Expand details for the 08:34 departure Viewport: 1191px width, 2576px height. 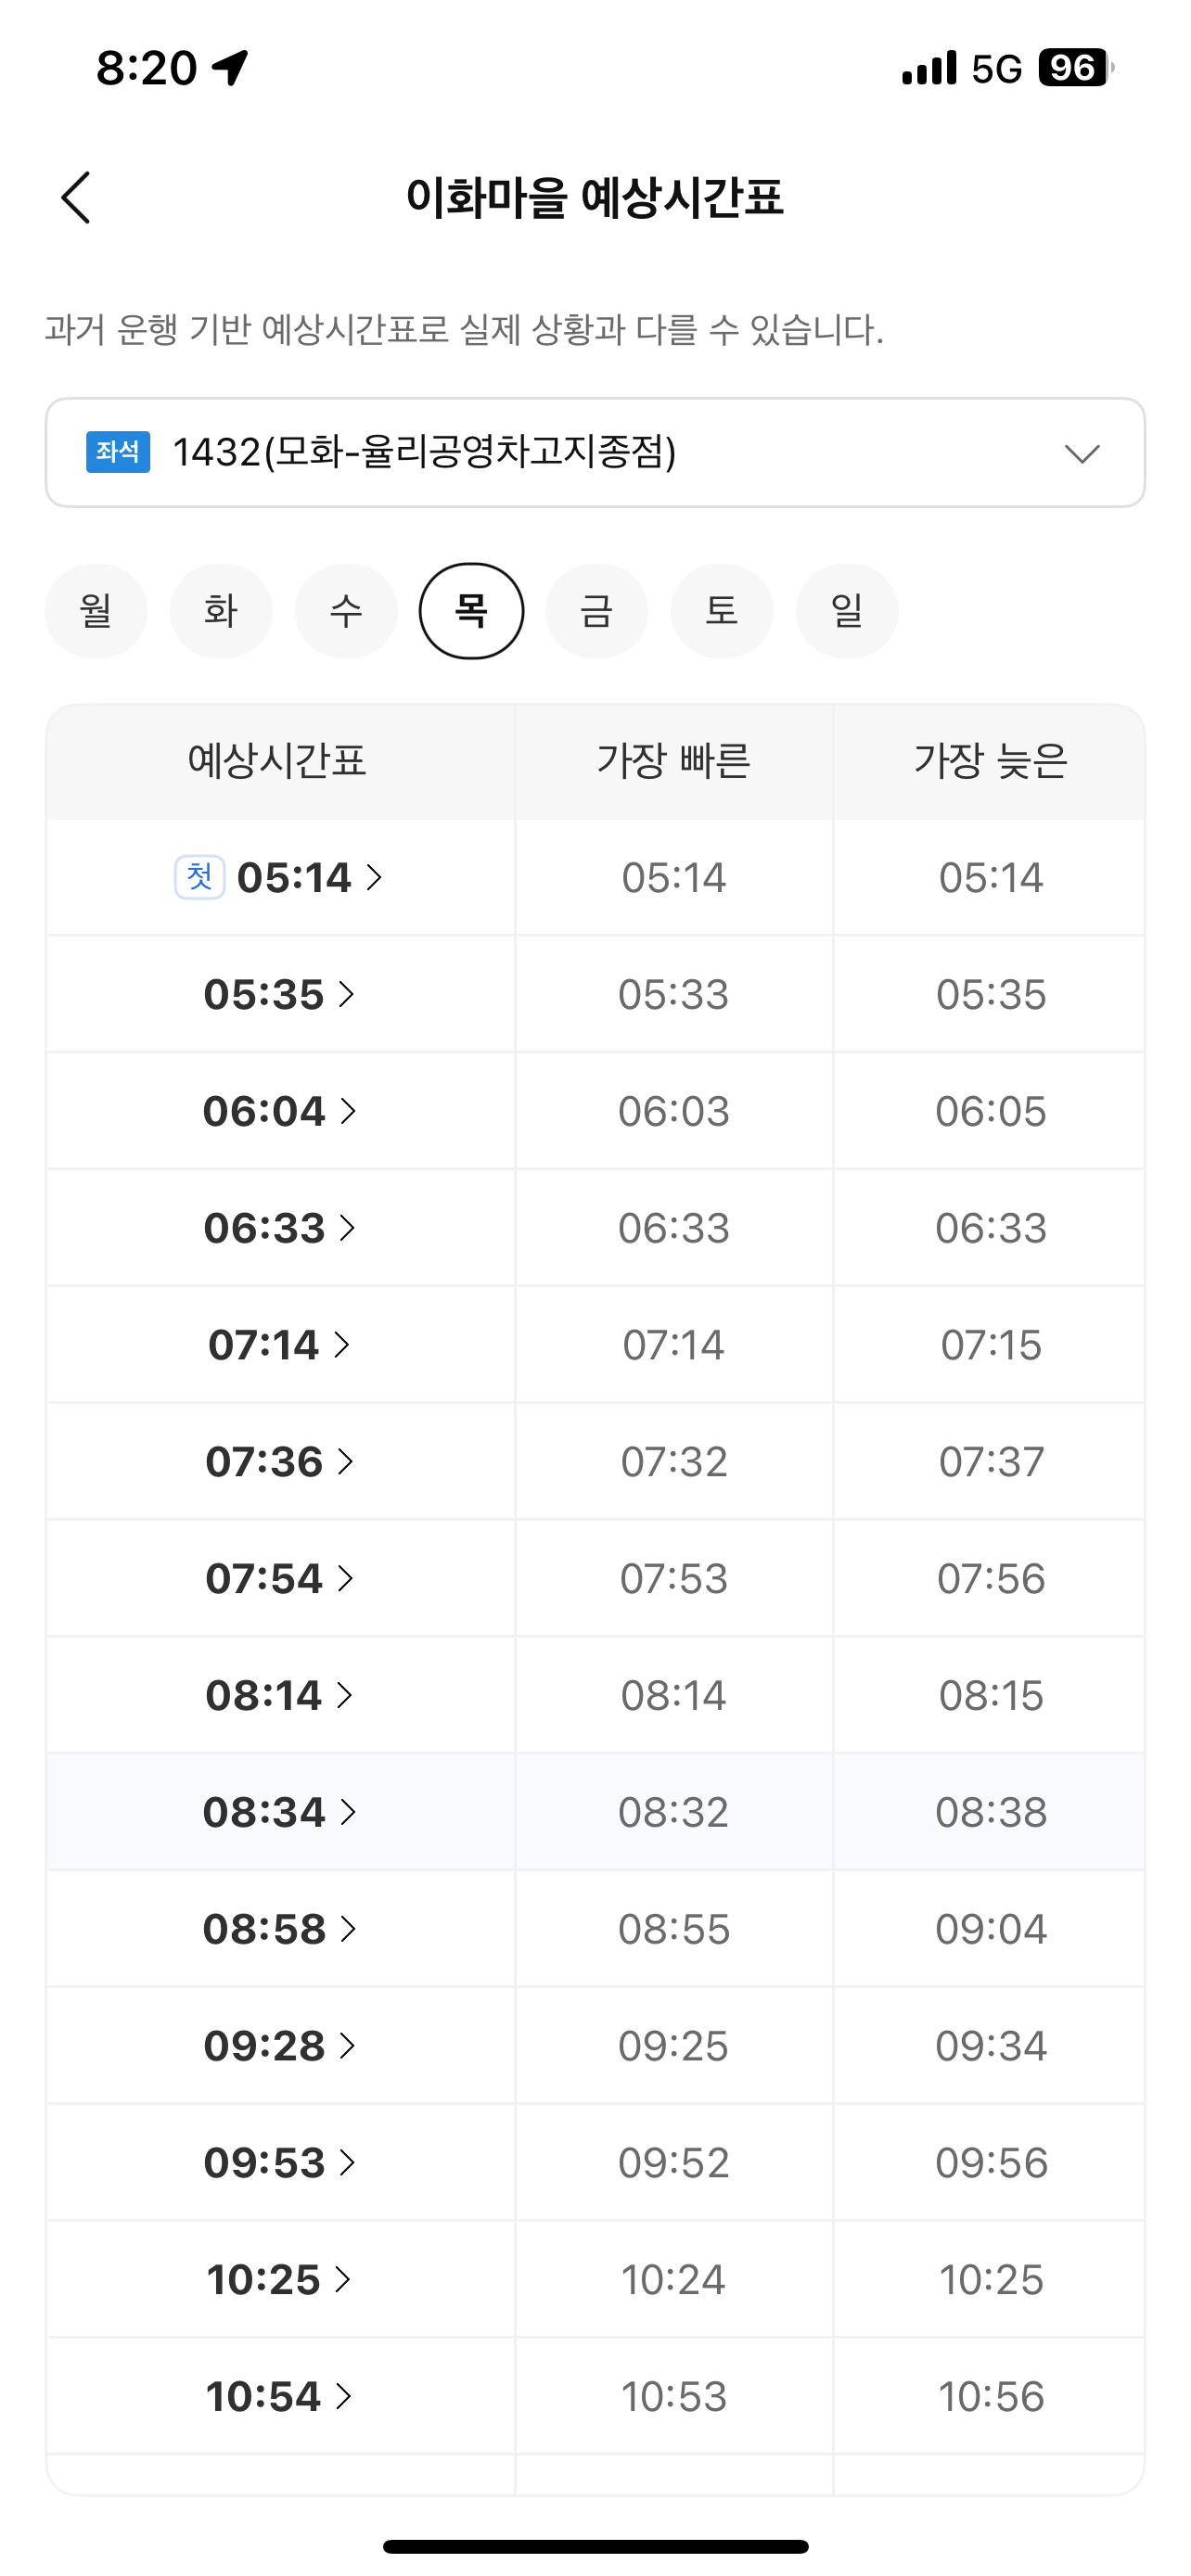(x=280, y=1812)
